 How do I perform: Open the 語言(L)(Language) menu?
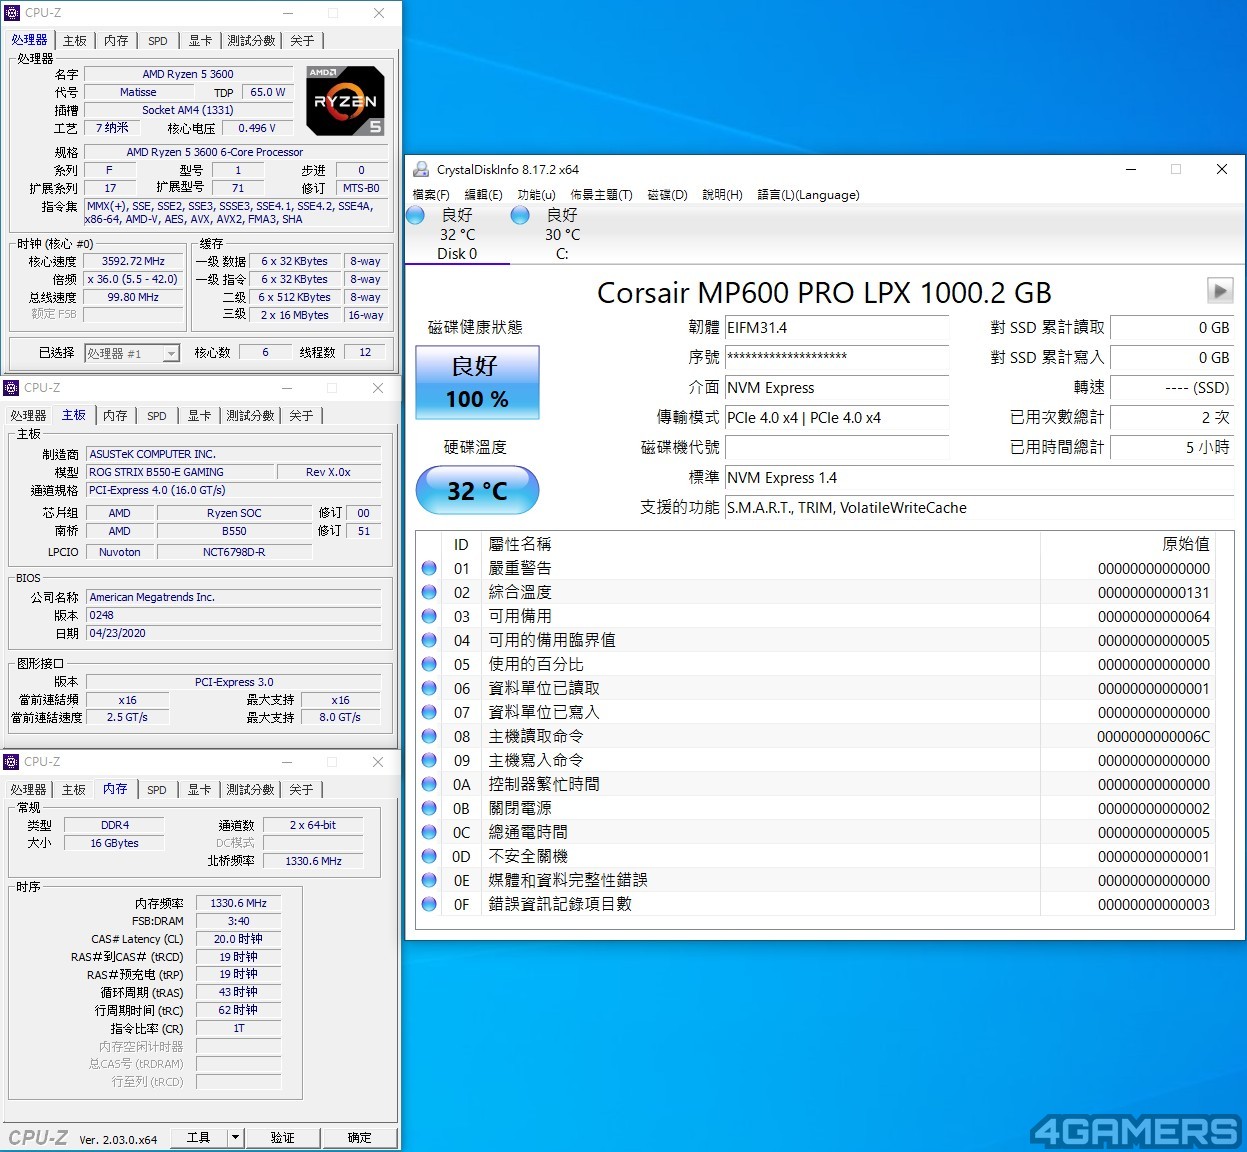point(808,195)
